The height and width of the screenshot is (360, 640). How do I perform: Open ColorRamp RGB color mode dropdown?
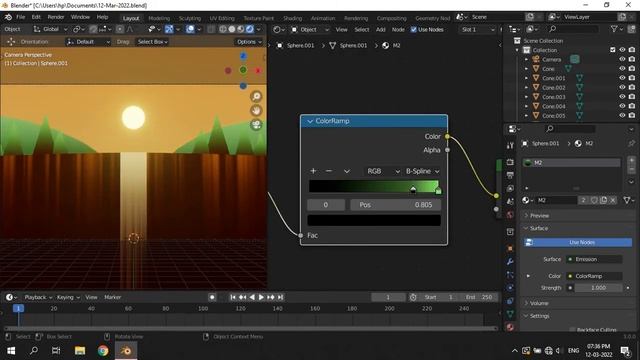pyautogui.click(x=383, y=171)
